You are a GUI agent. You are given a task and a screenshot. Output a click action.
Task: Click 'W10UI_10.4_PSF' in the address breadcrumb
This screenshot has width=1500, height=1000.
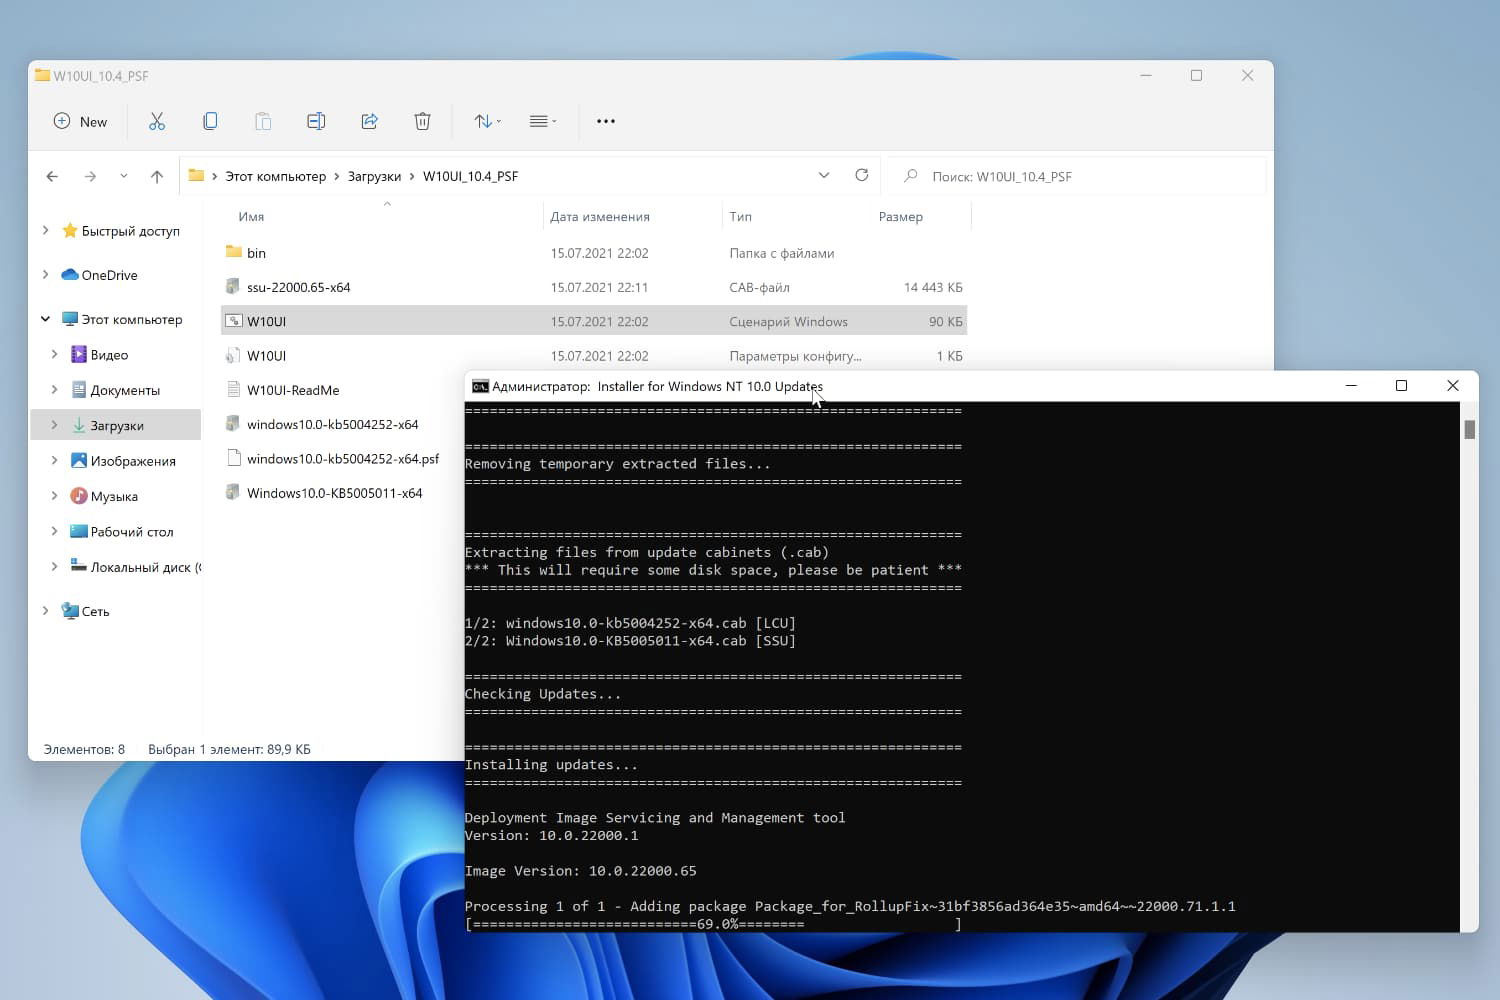click(x=470, y=176)
